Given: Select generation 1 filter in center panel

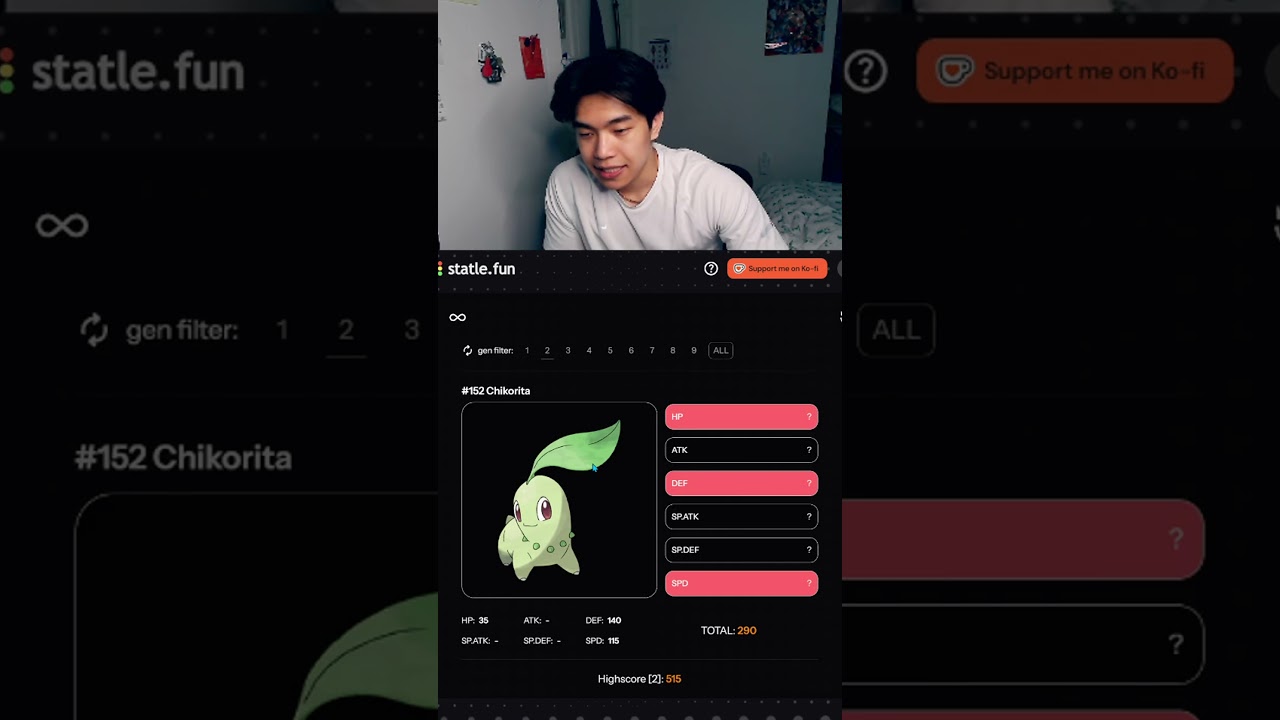Looking at the screenshot, I should [527, 351].
